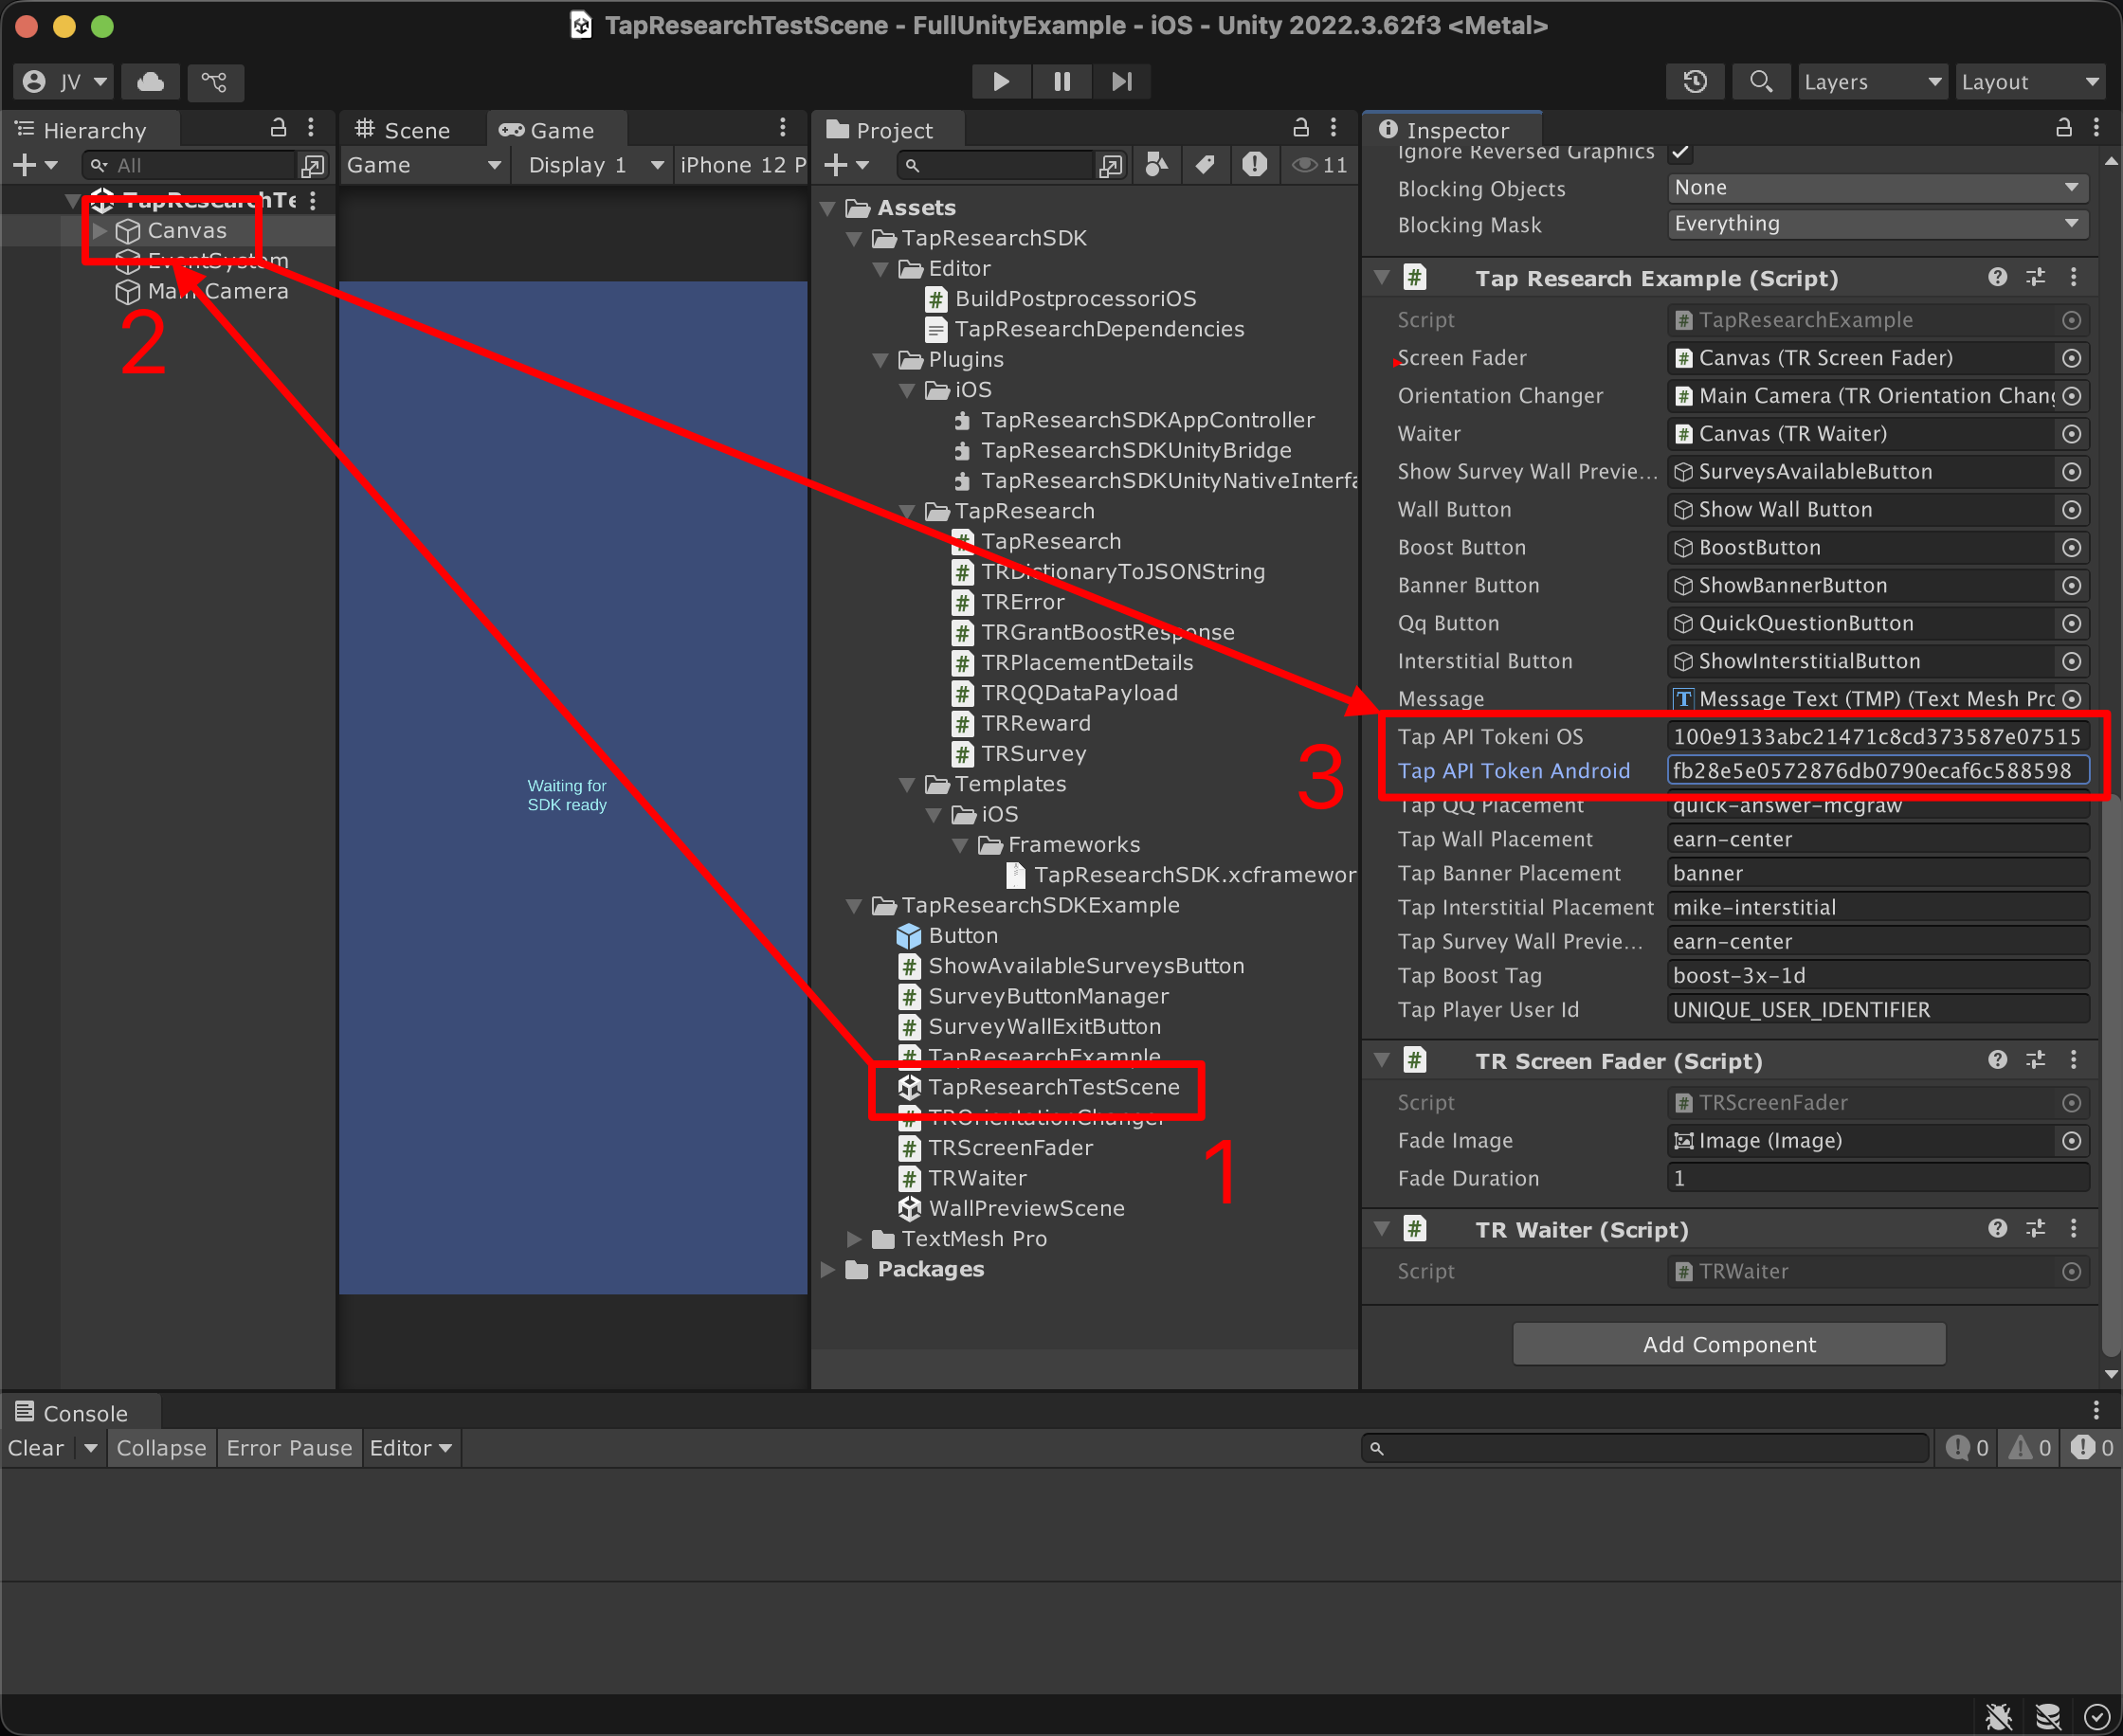Image resolution: width=2123 pixels, height=1736 pixels.
Task: Click the Fade Duration value field
Action: [1878, 1179]
